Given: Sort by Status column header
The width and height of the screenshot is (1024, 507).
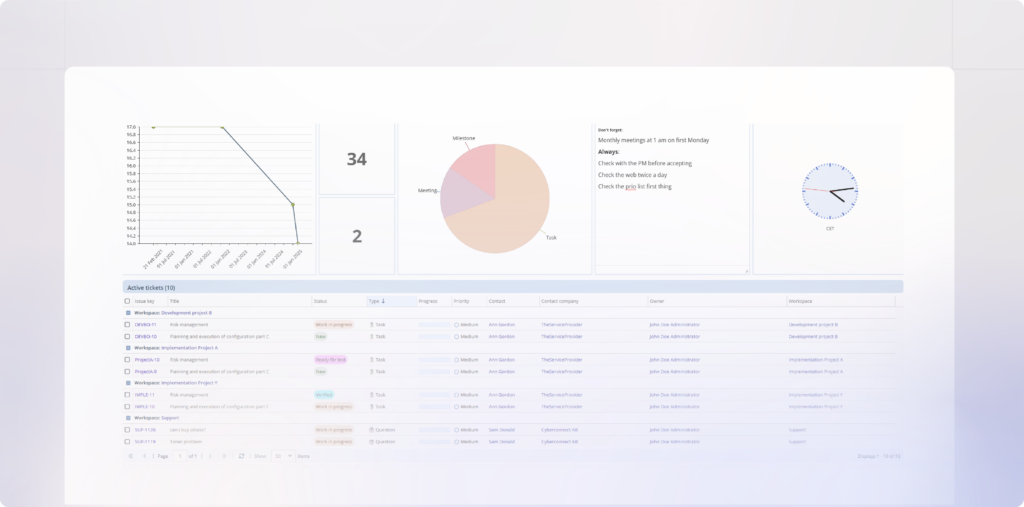Looking at the screenshot, I should [x=339, y=301].
